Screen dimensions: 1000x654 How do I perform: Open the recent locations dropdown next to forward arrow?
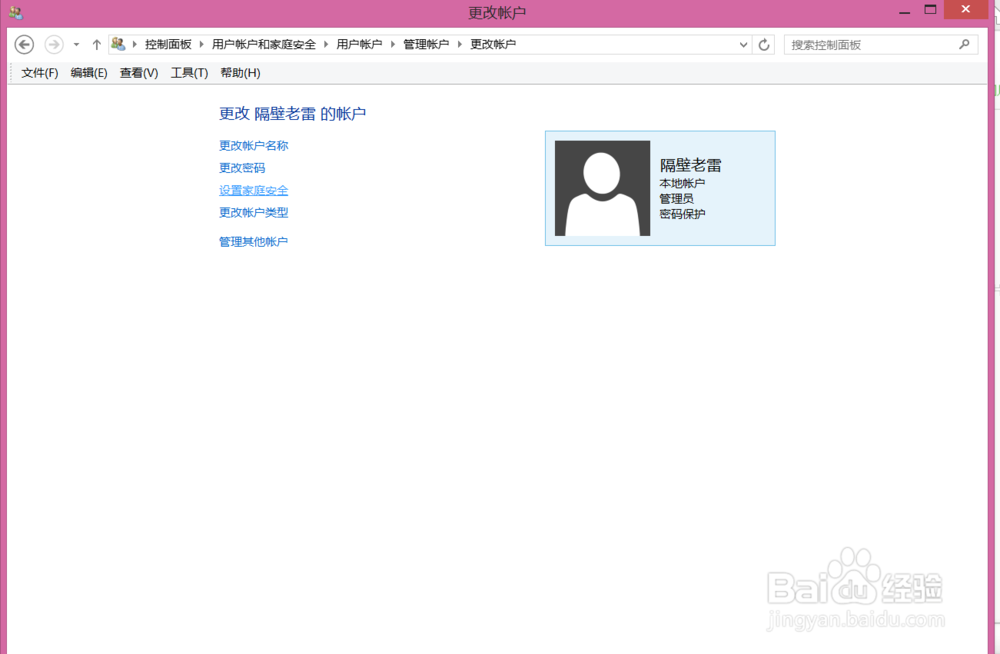pyautogui.click(x=75, y=44)
